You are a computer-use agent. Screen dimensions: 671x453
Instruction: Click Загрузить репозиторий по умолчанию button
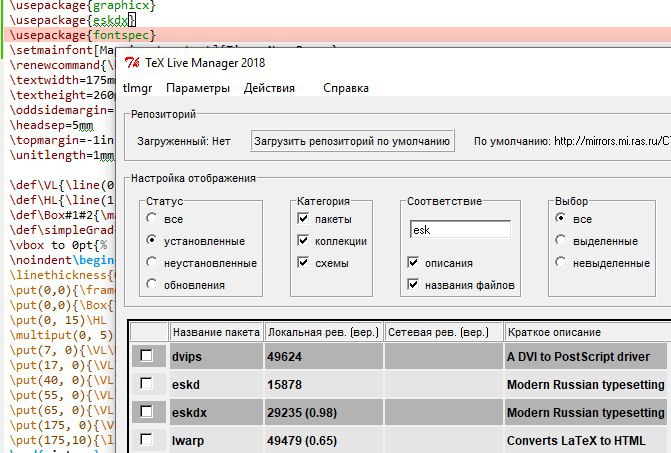352,141
